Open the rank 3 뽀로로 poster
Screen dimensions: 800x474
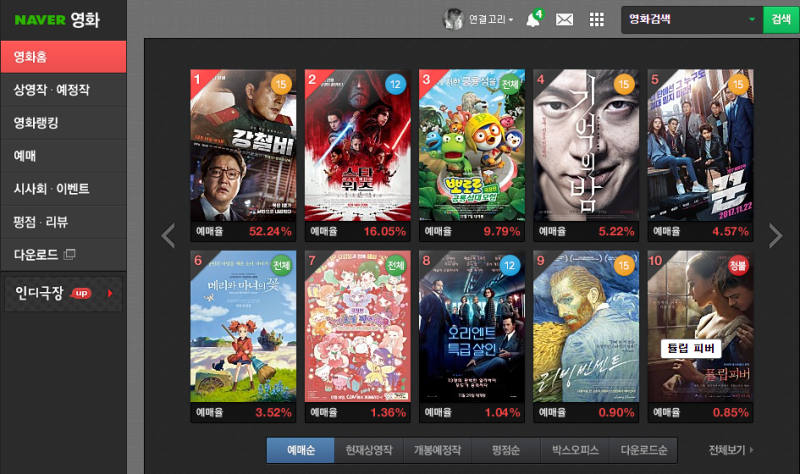(x=471, y=145)
